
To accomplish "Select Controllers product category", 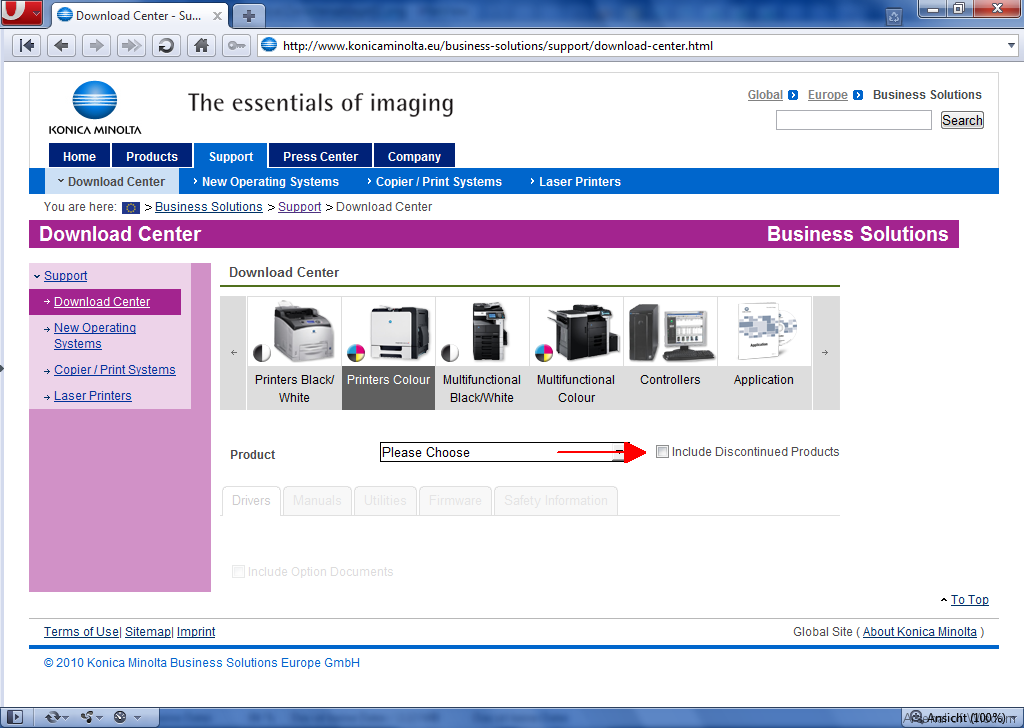I will tap(670, 353).
